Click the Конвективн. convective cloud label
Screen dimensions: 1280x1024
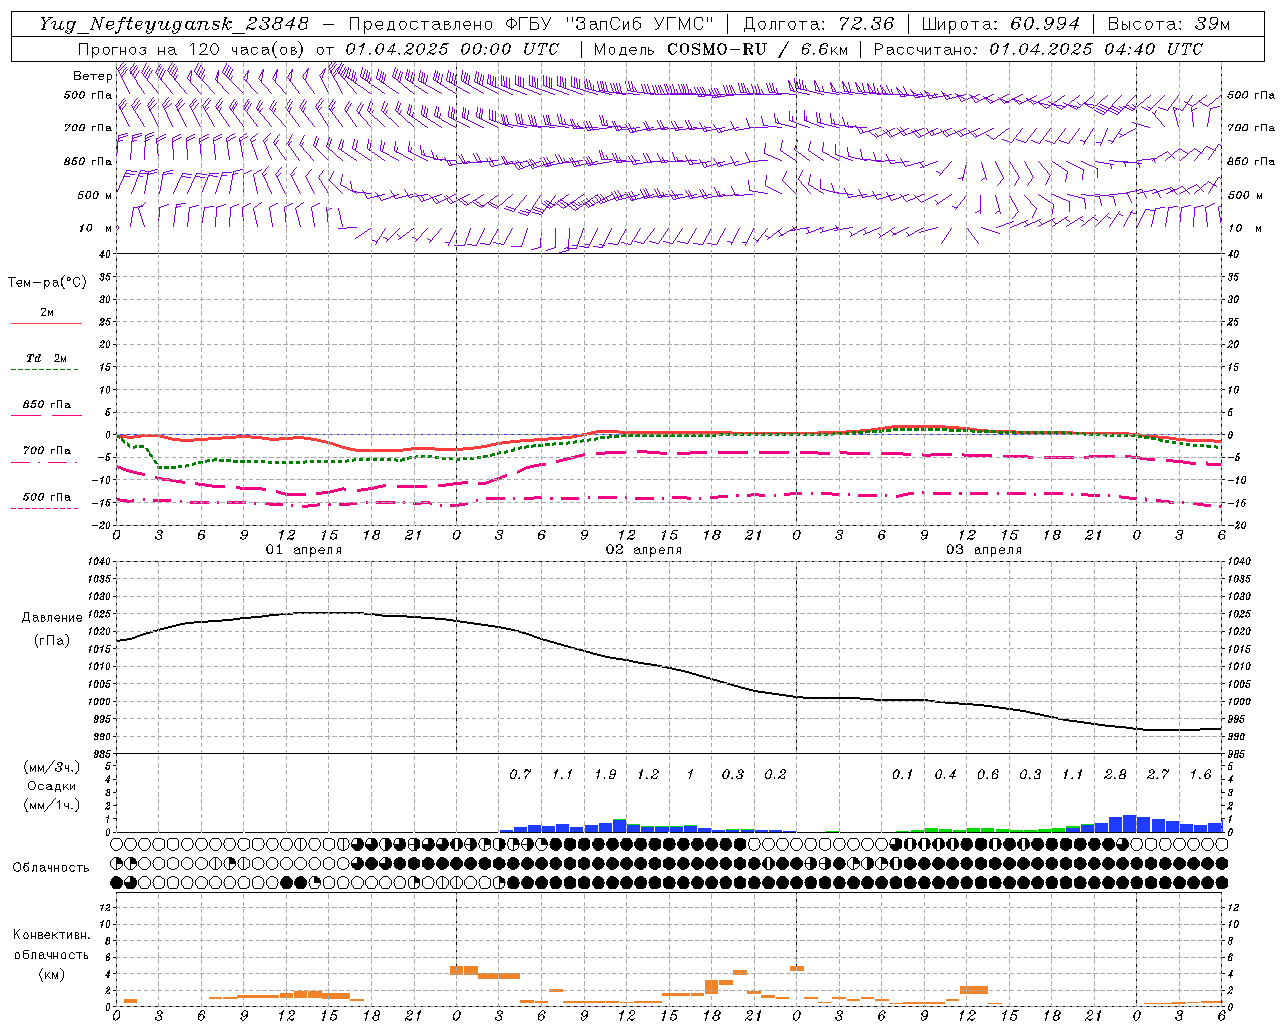point(51,935)
